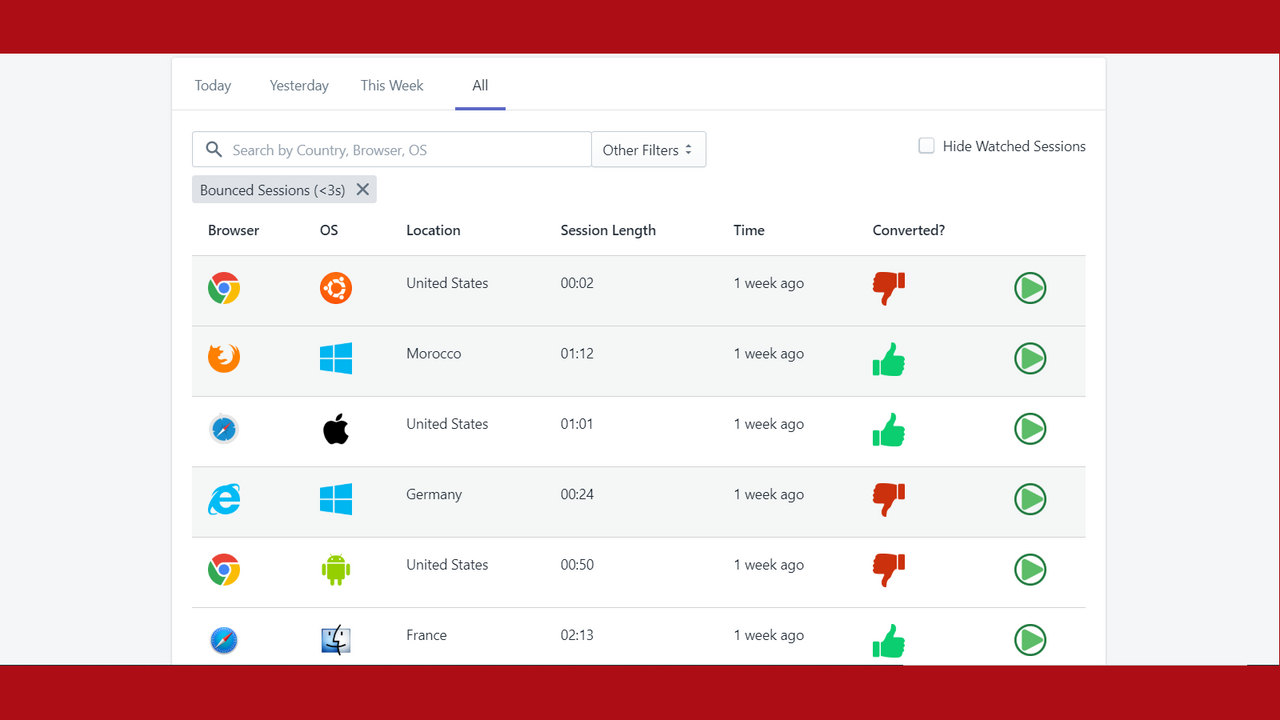Click the OS column header
The width and height of the screenshot is (1280, 720).
[329, 230]
